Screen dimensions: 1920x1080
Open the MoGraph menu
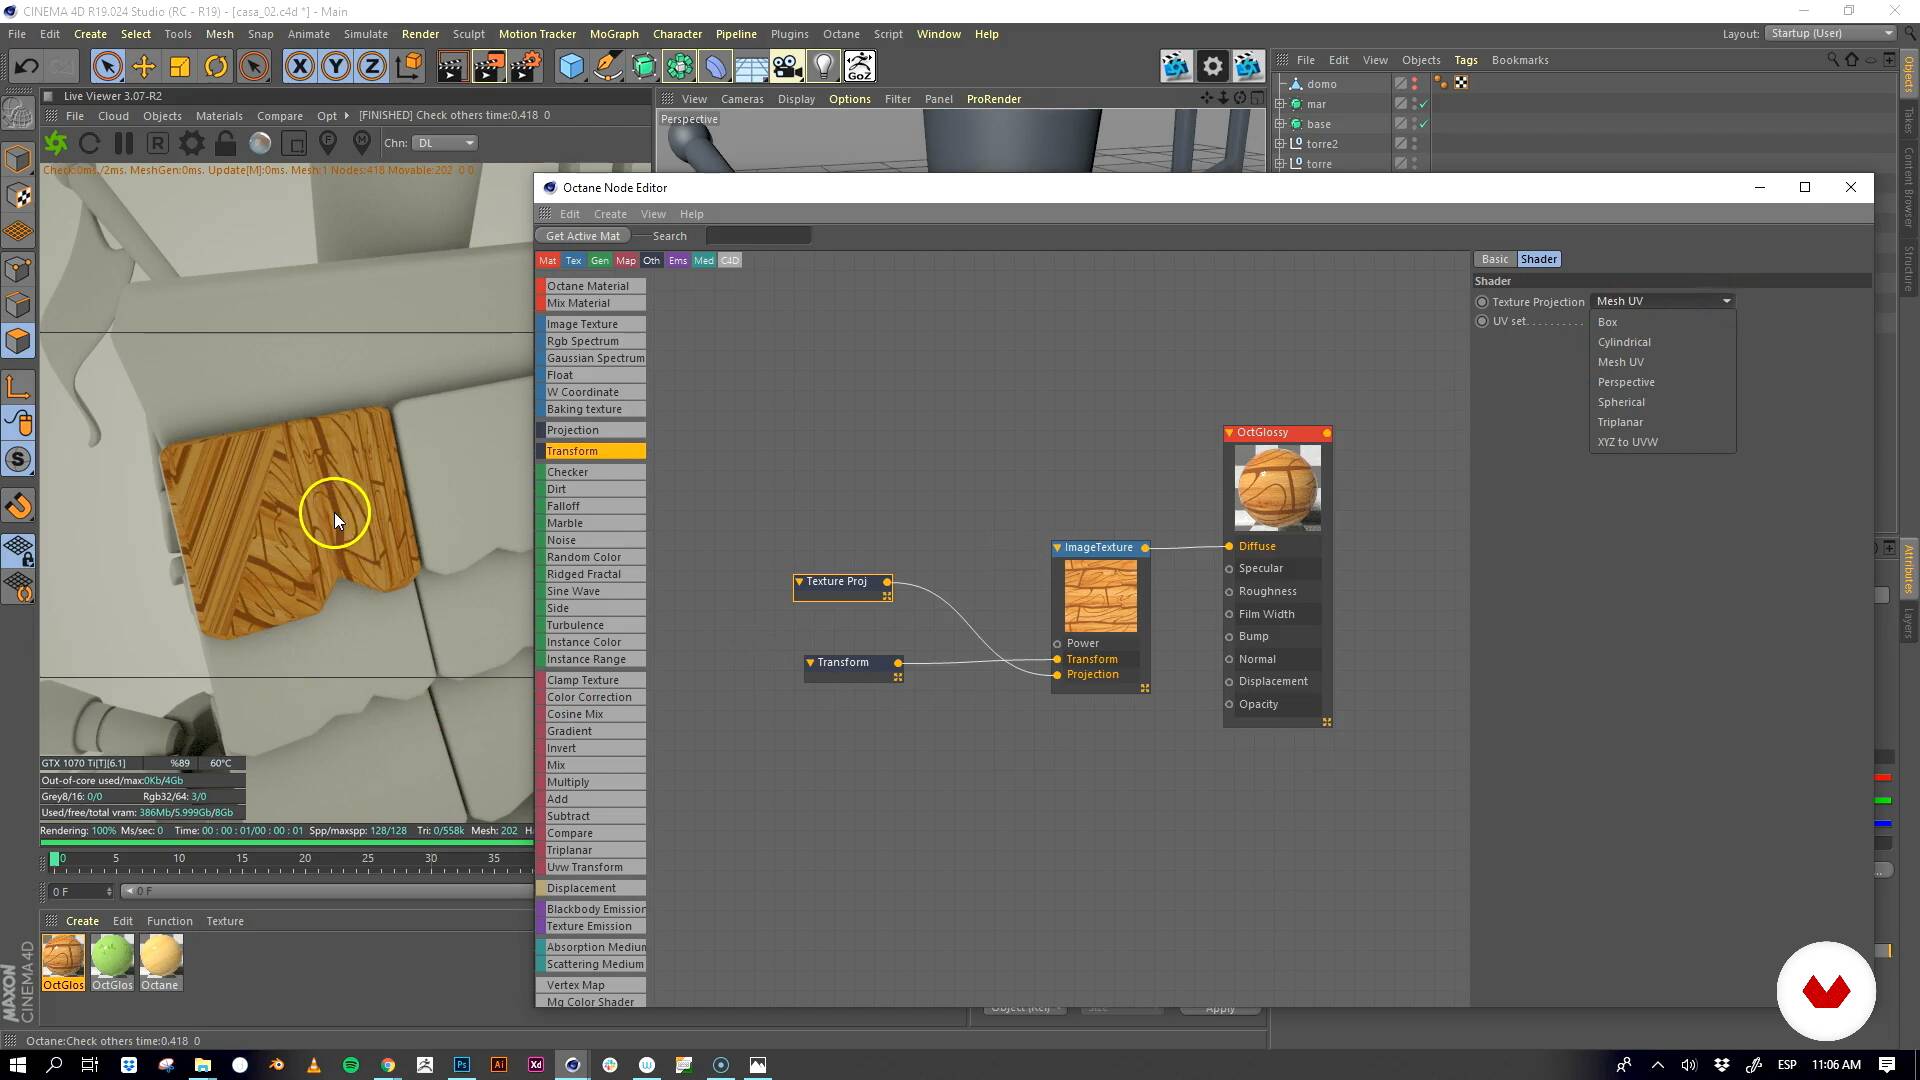pyautogui.click(x=613, y=34)
